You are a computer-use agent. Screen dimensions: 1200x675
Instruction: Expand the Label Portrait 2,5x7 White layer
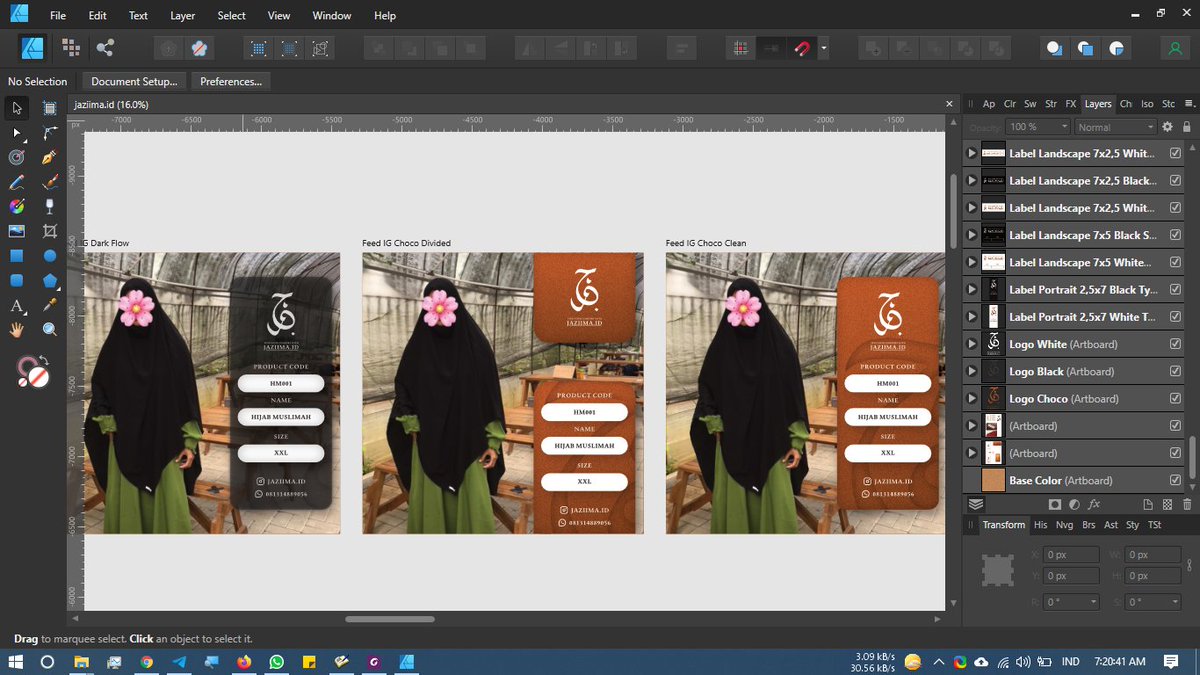(x=970, y=317)
